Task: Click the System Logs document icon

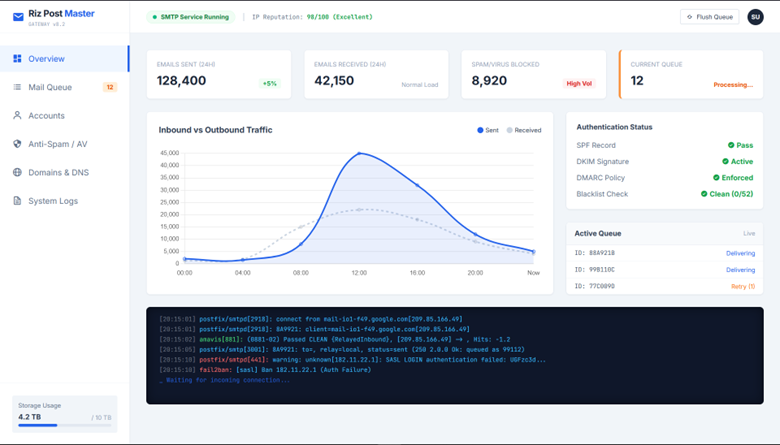Action: pyautogui.click(x=17, y=201)
